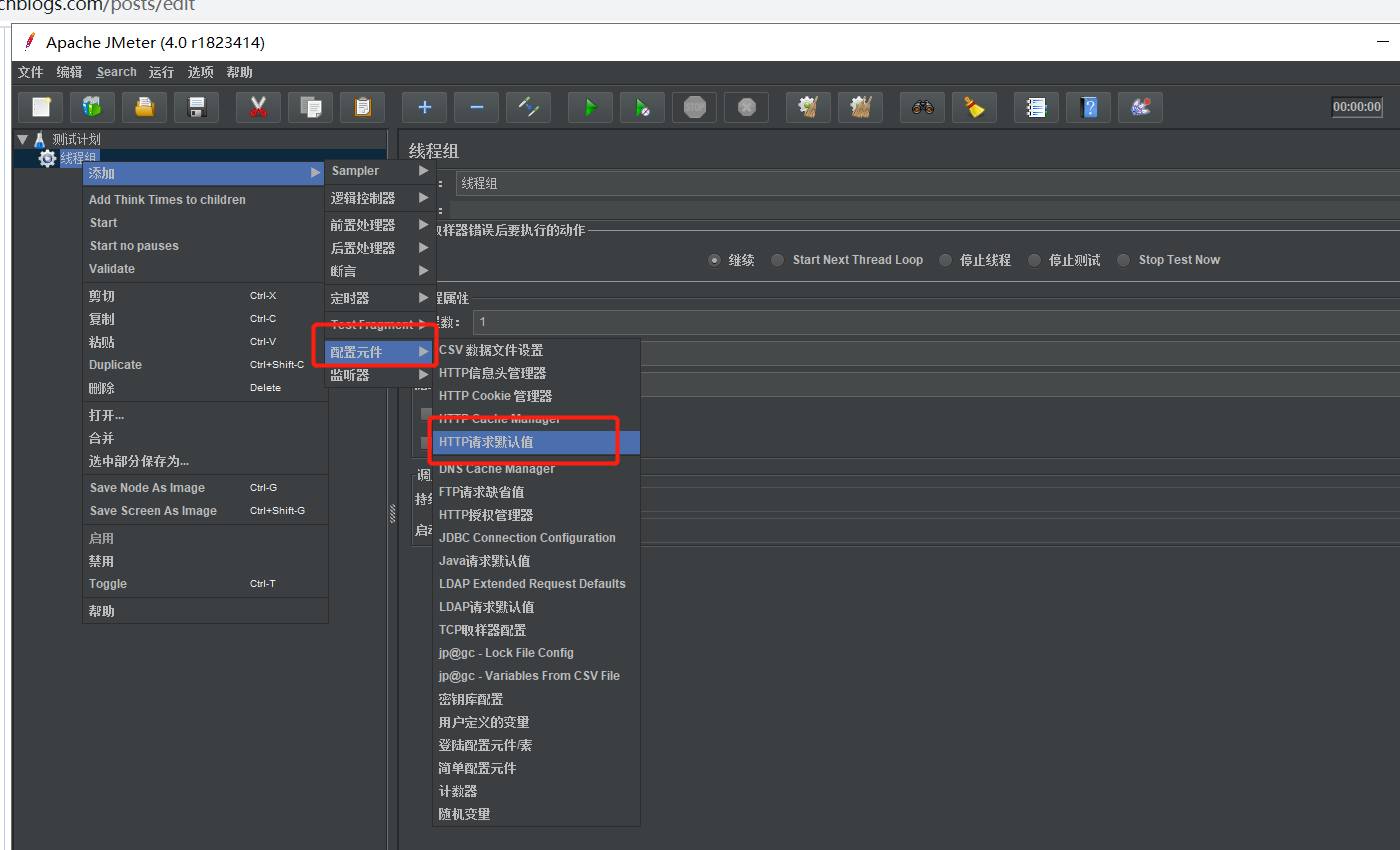Click the Toggle enable/disable toolbar icon
Screen dimensions: 1400x850
coord(529,107)
